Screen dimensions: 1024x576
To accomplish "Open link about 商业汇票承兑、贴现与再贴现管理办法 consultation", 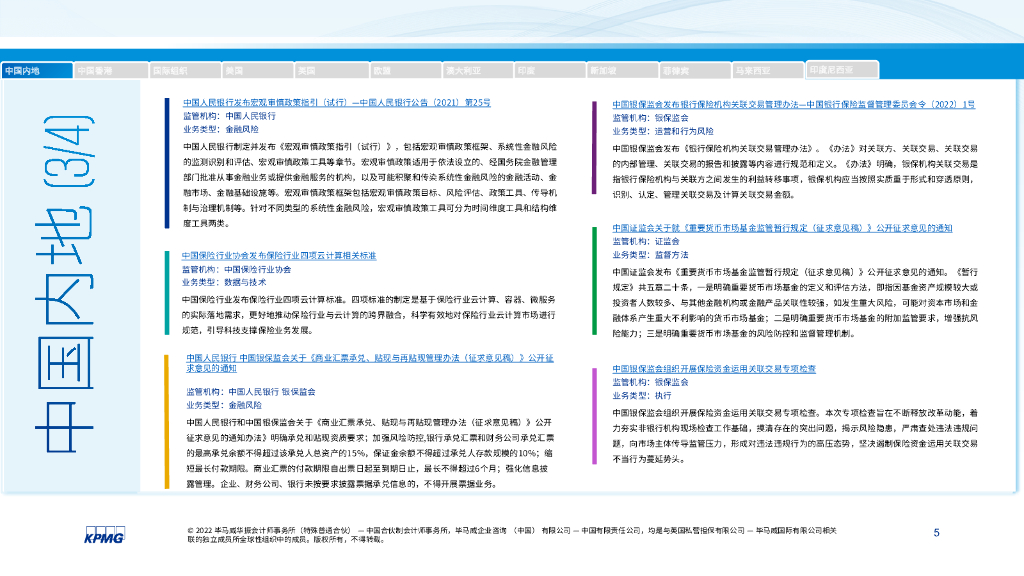I will click(x=370, y=363).
